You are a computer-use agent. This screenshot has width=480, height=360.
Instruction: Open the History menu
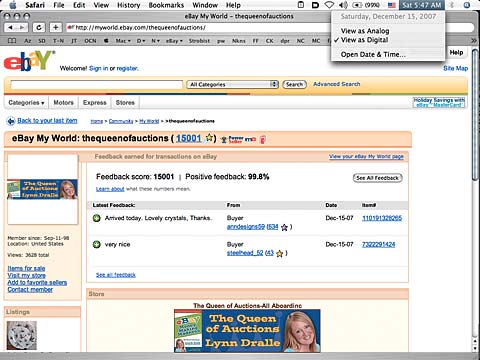(x=128, y=5)
